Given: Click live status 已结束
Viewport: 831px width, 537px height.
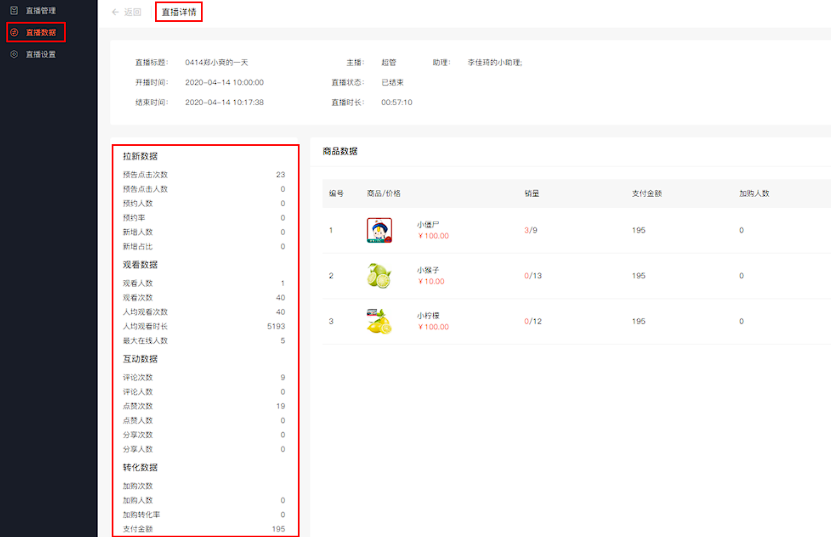Looking at the screenshot, I should click(x=393, y=82).
